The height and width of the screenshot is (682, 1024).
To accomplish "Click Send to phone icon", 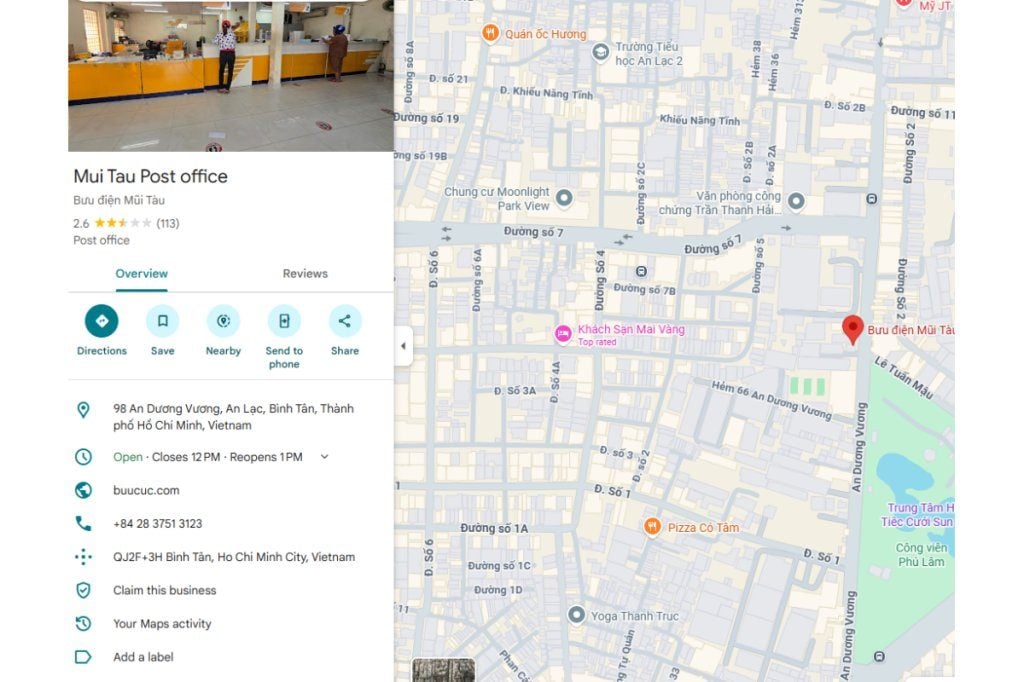I will [284, 321].
